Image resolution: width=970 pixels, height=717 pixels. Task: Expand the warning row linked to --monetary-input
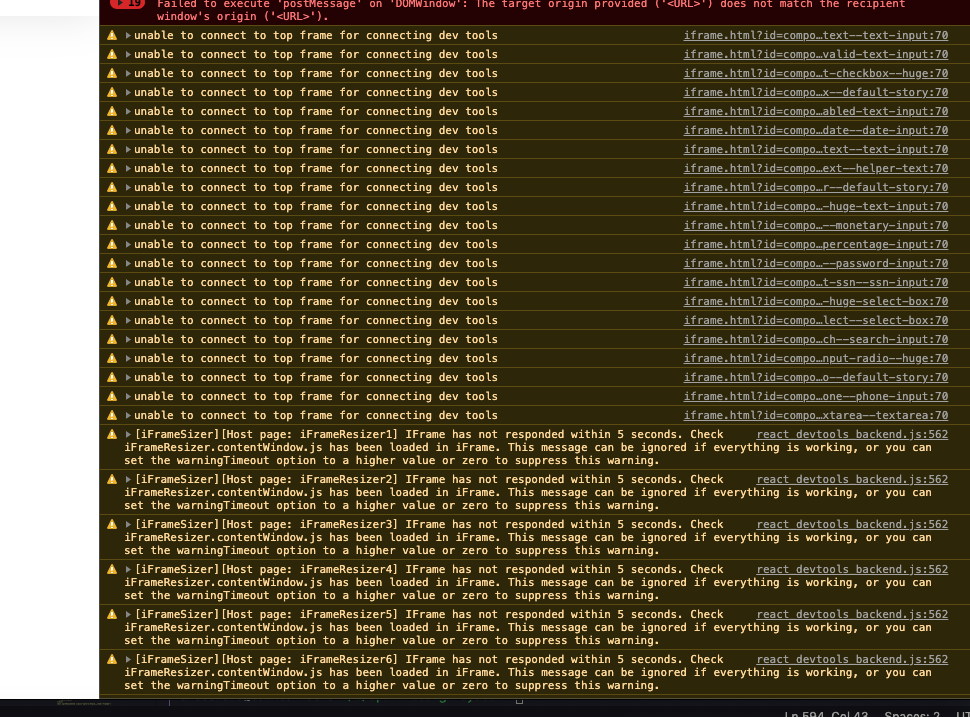coord(128,225)
